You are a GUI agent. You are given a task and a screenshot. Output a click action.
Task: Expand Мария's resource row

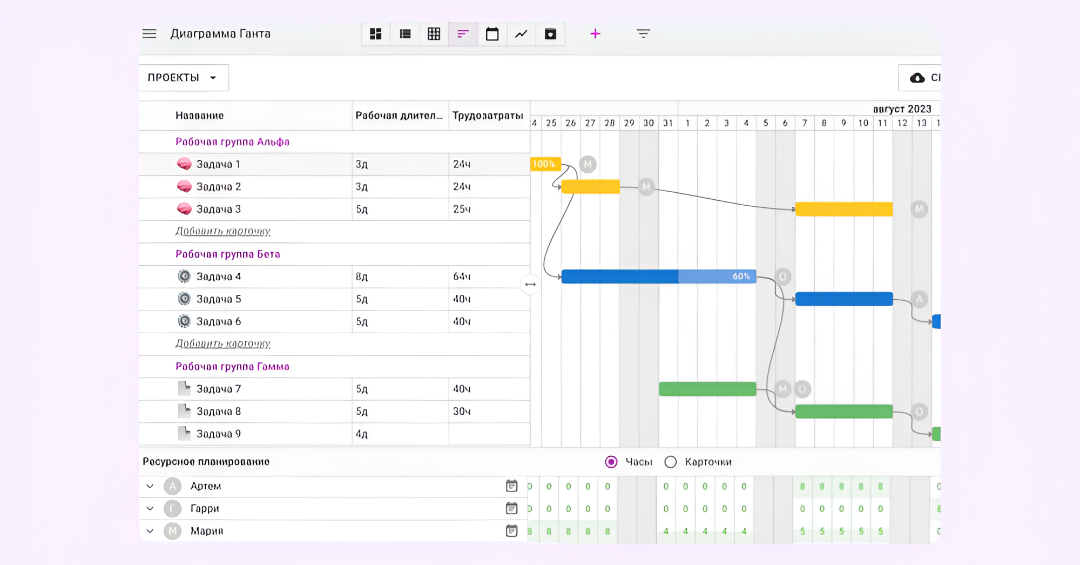150,531
